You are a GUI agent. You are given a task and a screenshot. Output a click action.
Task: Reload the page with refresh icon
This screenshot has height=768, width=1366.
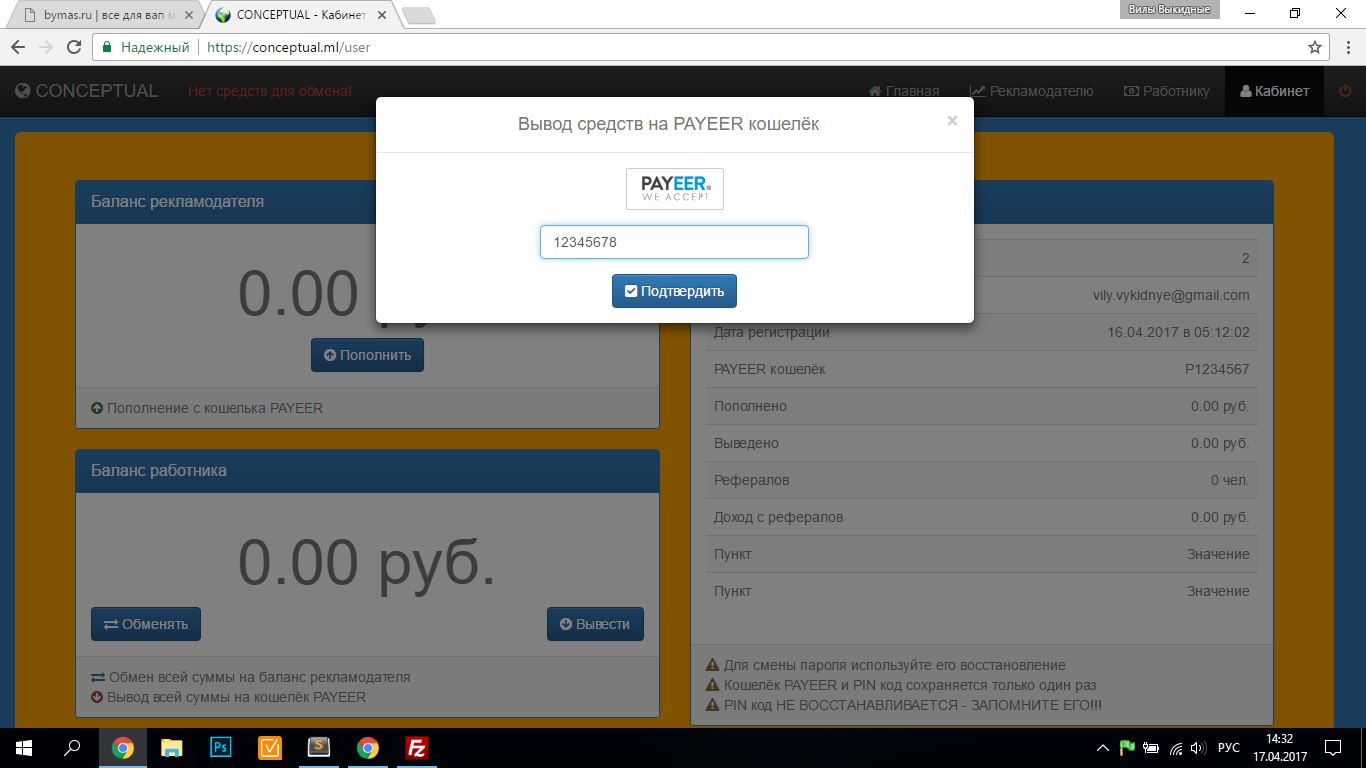73,47
